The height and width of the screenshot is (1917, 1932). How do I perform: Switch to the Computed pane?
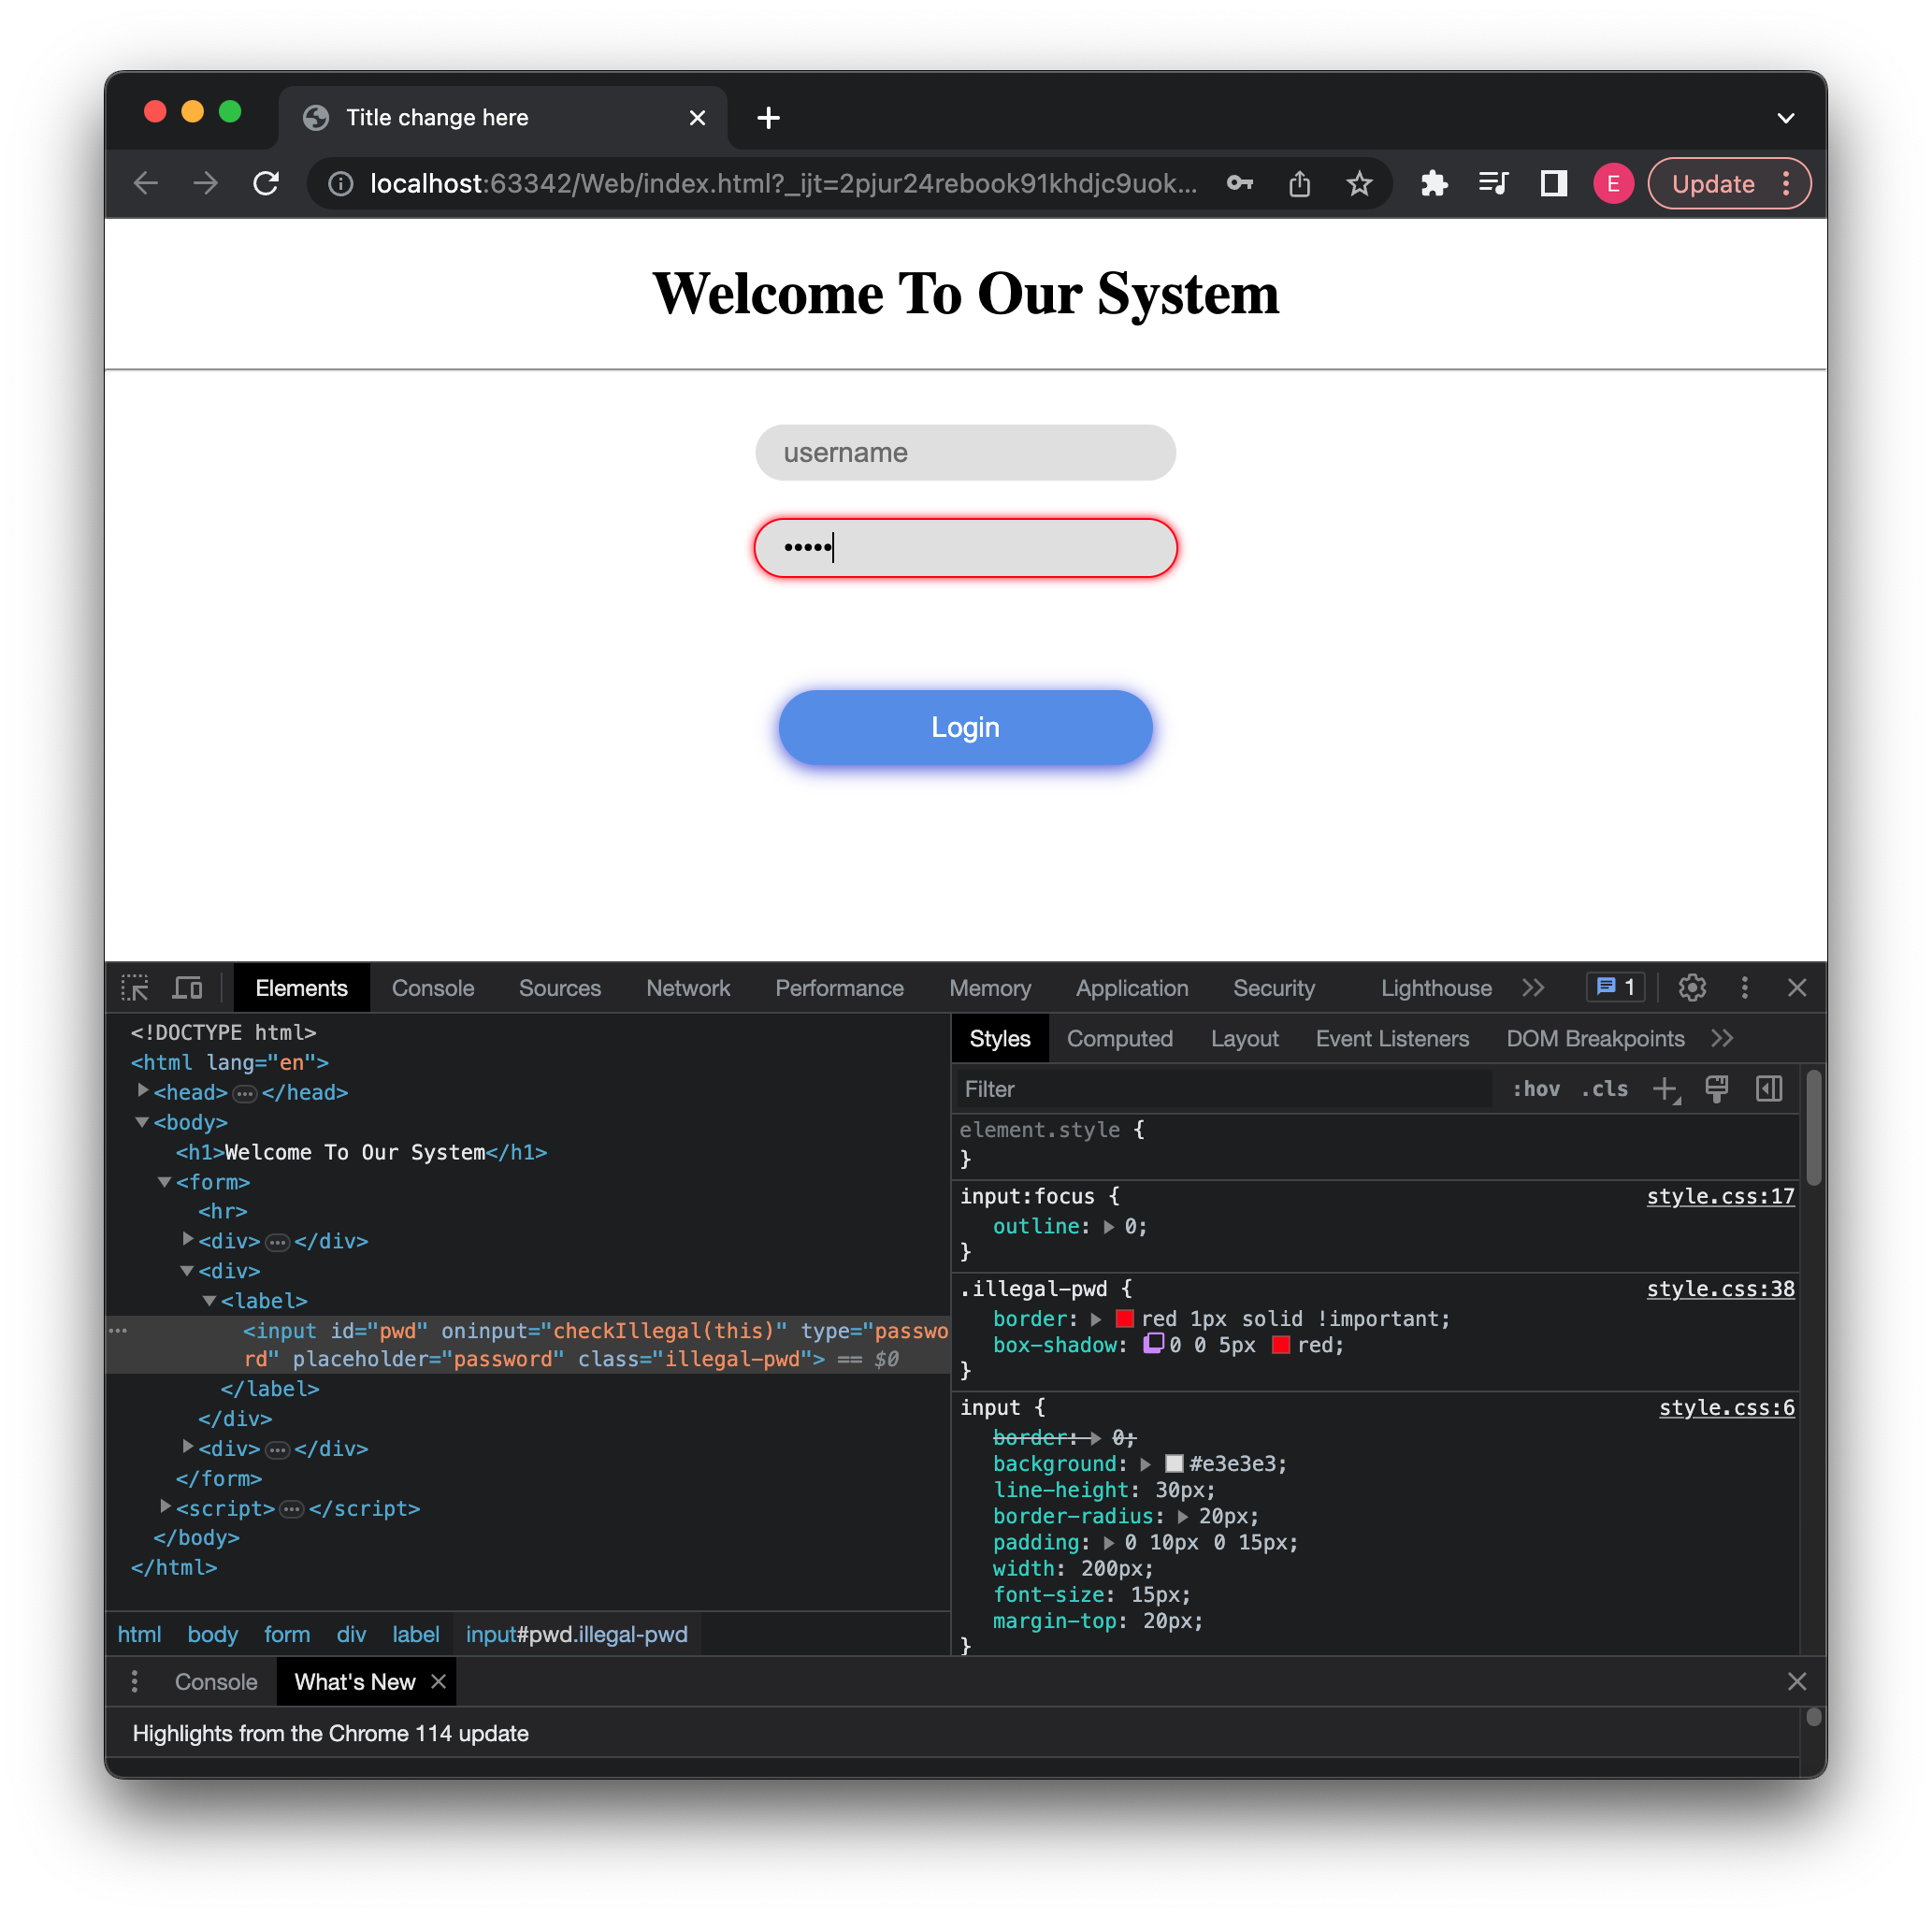pos(1120,1039)
